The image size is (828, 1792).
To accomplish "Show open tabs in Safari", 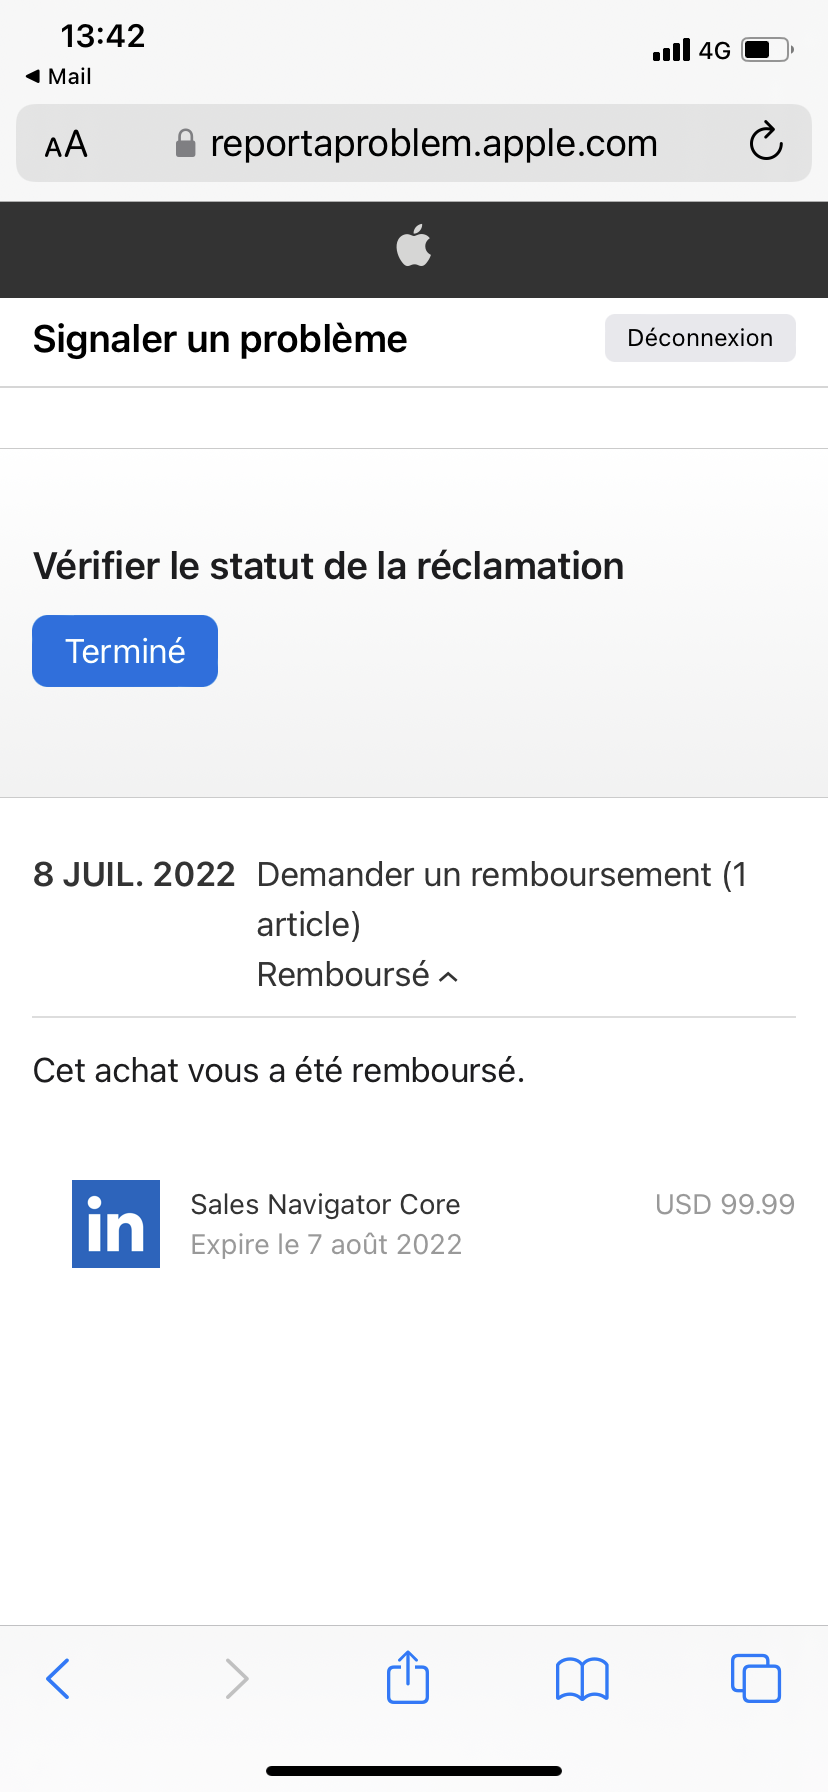I will (x=755, y=1678).
